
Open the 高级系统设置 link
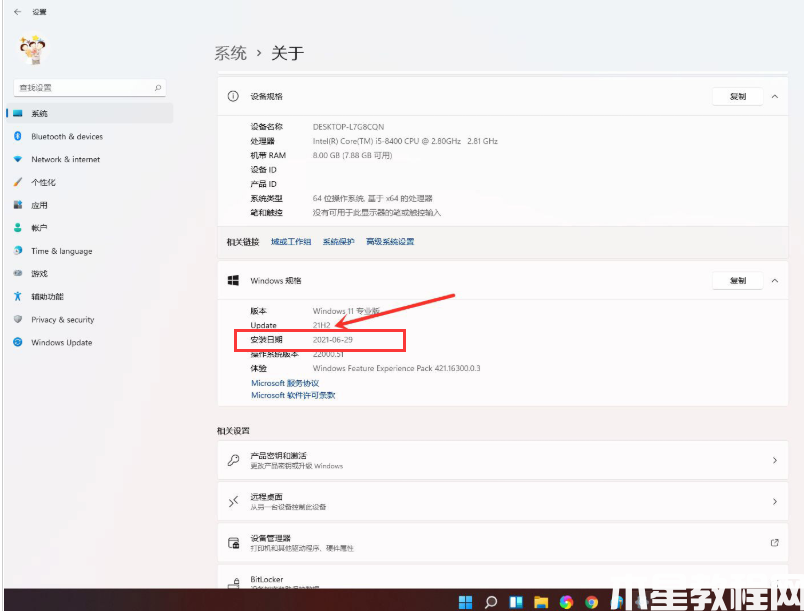(x=390, y=241)
